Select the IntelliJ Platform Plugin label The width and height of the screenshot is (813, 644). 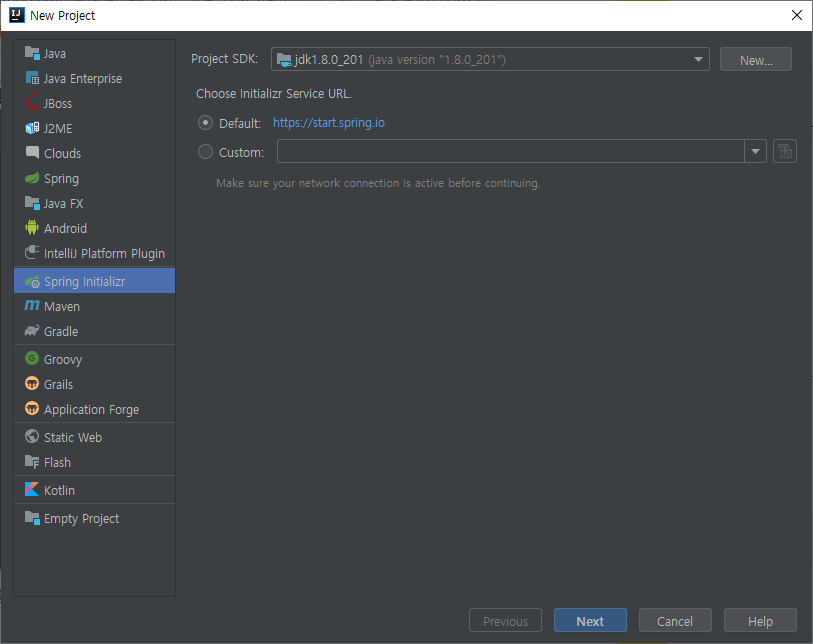[x=104, y=254]
